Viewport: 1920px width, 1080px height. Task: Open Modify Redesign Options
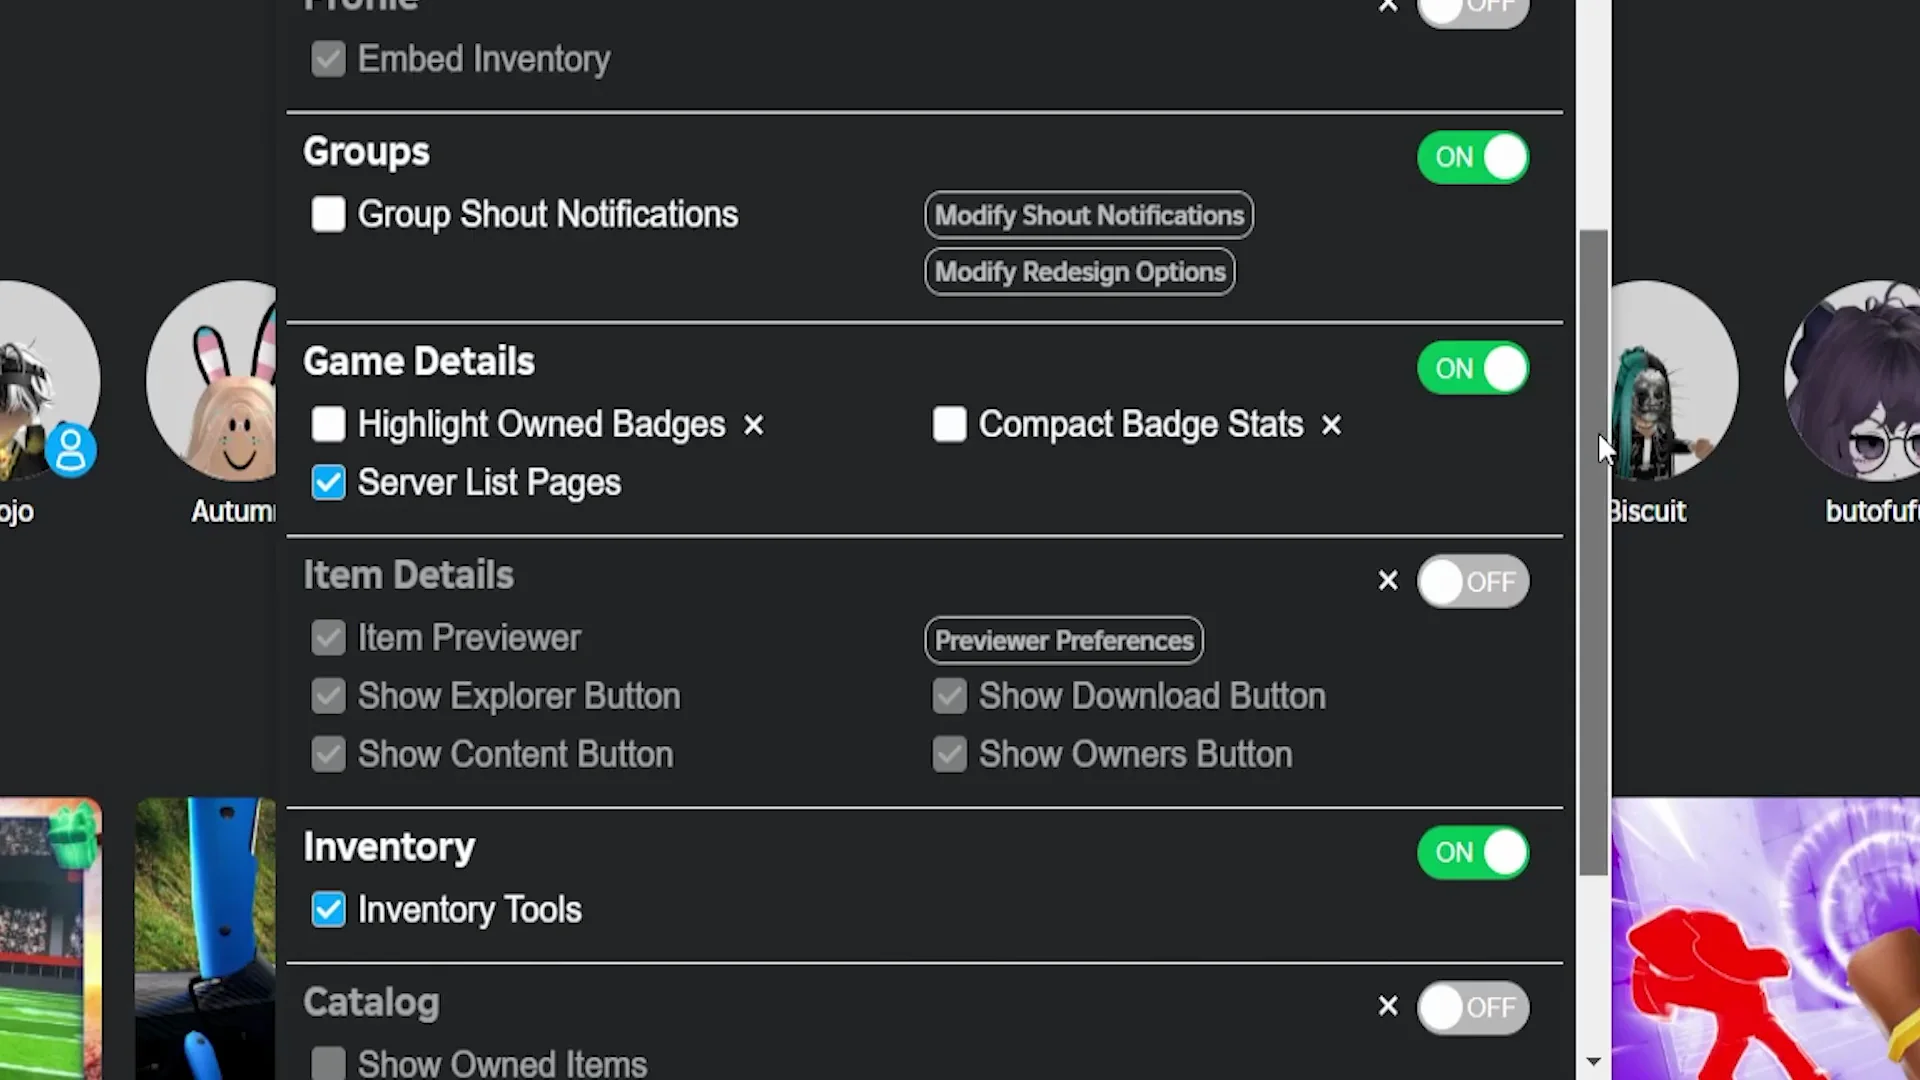coord(1080,272)
